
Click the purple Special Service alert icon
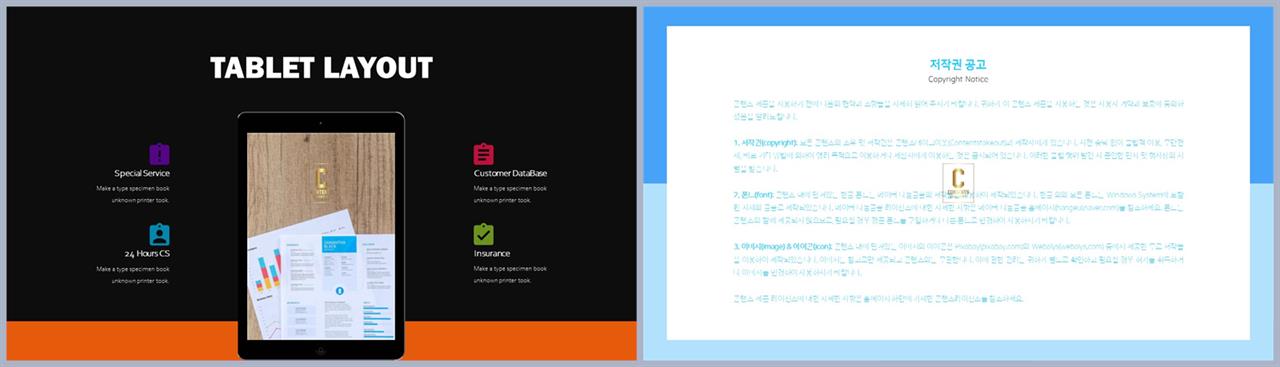pyautogui.click(x=159, y=154)
